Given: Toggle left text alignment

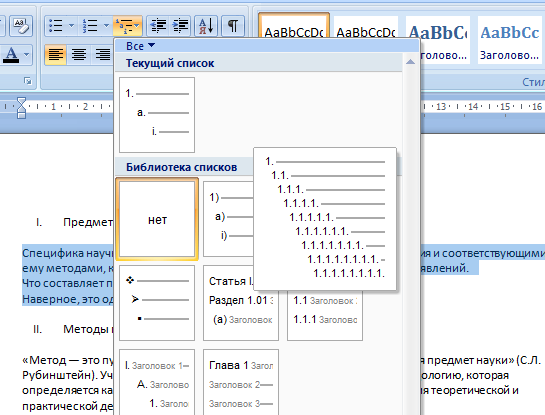Looking at the screenshot, I should coord(56,54).
